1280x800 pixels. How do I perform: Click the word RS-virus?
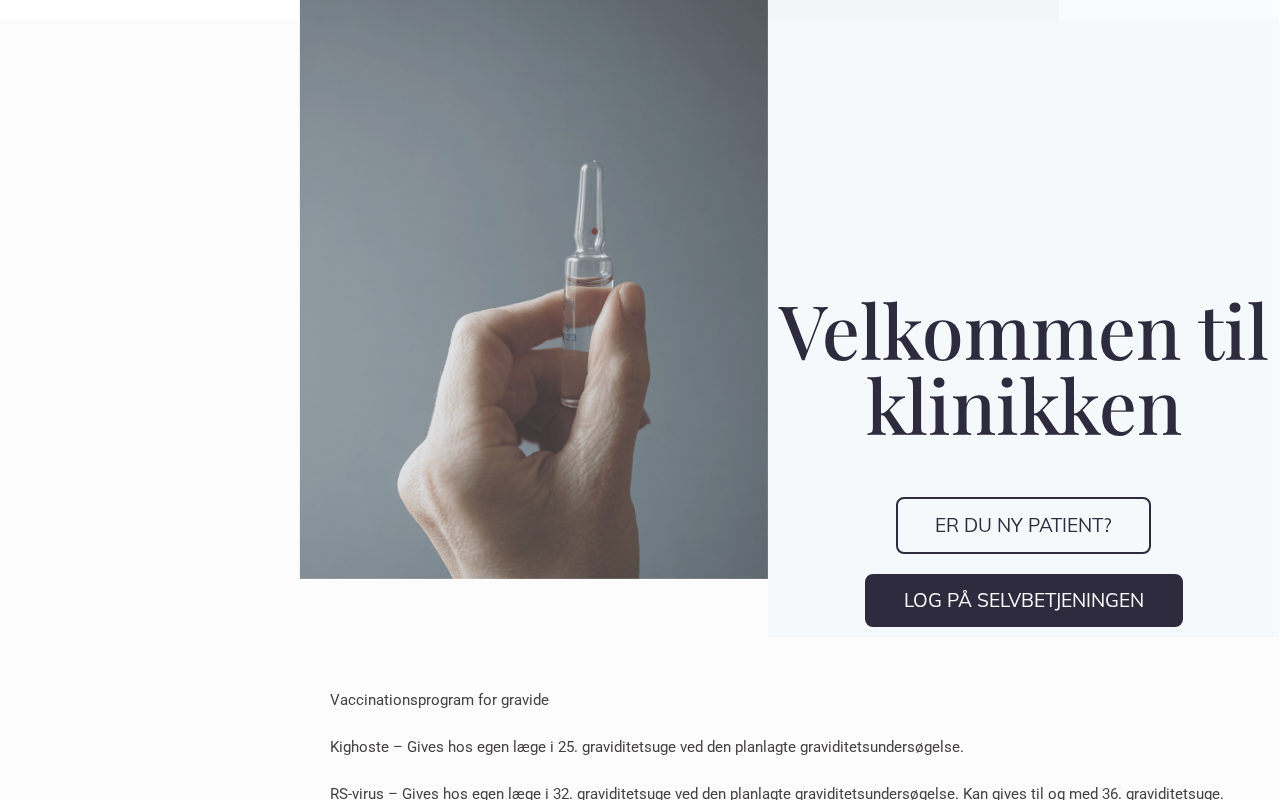click(x=357, y=793)
